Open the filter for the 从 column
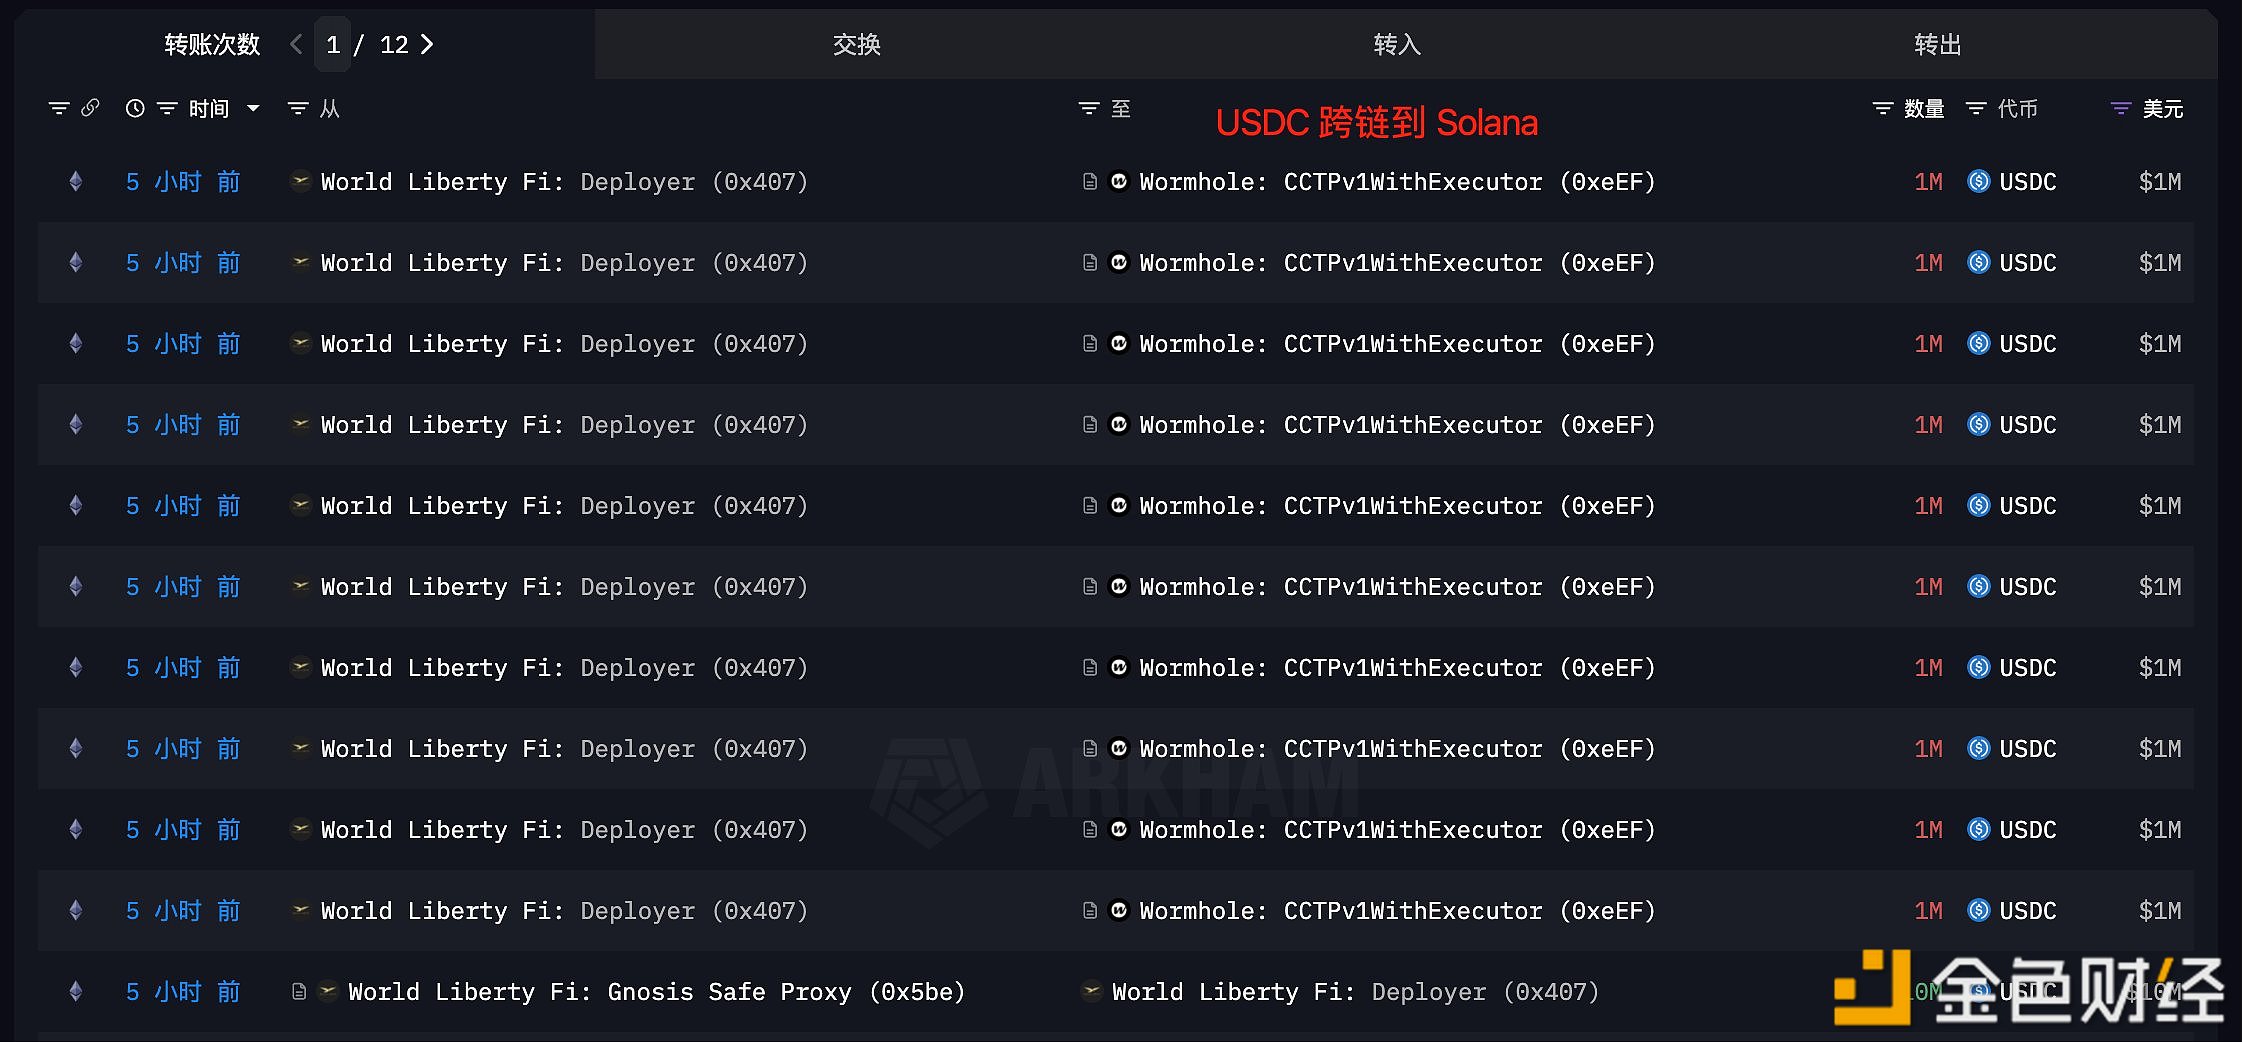Screen dimensions: 2242x1042 (296, 108)
